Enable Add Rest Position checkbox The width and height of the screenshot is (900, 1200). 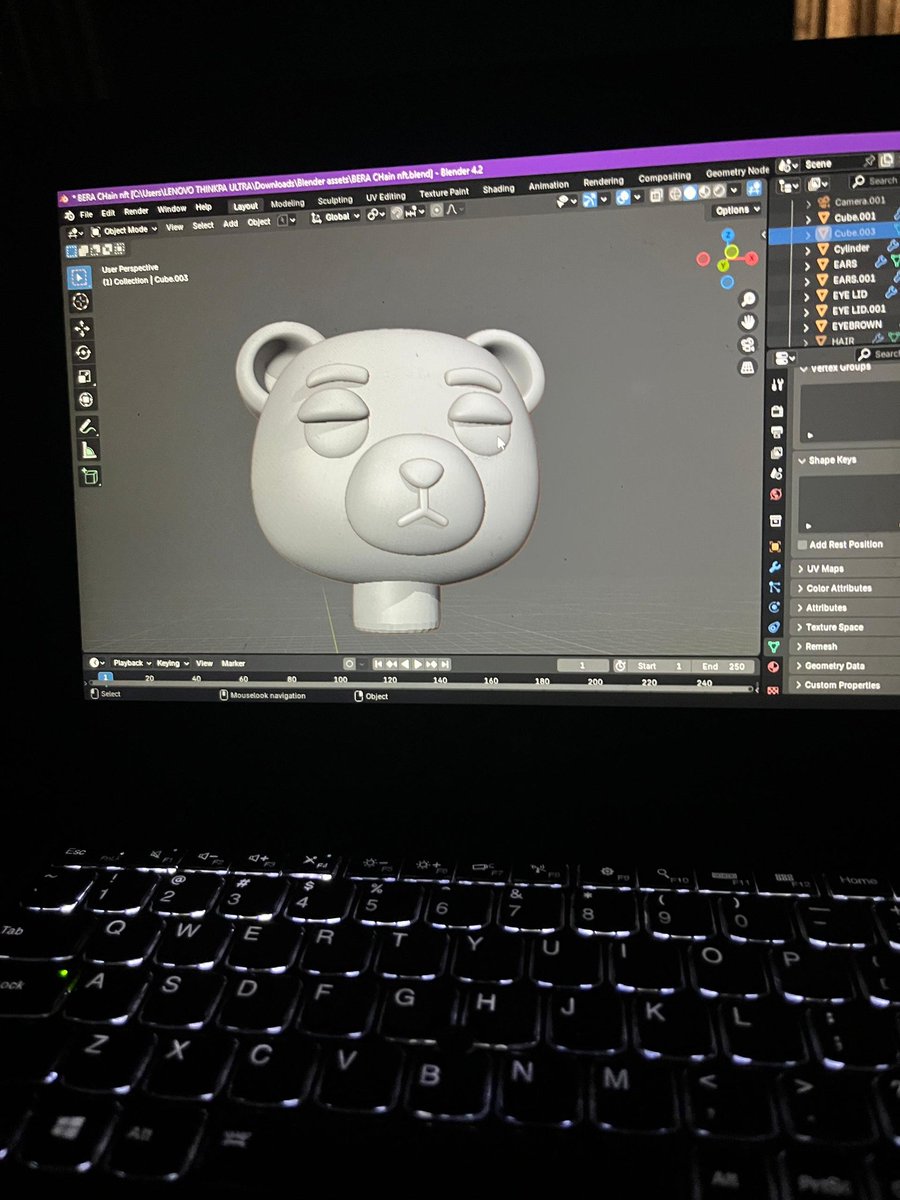tap(802, 545)
